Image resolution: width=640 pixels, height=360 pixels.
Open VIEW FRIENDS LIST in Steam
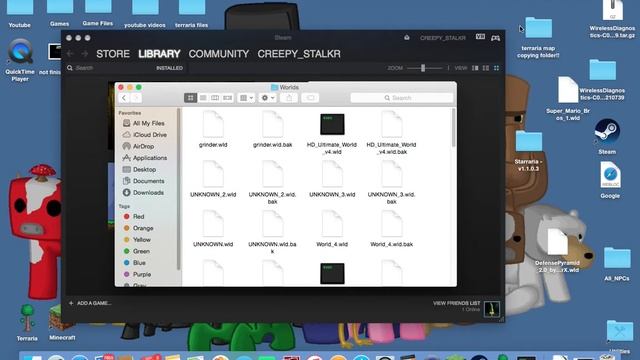point(456,303)
